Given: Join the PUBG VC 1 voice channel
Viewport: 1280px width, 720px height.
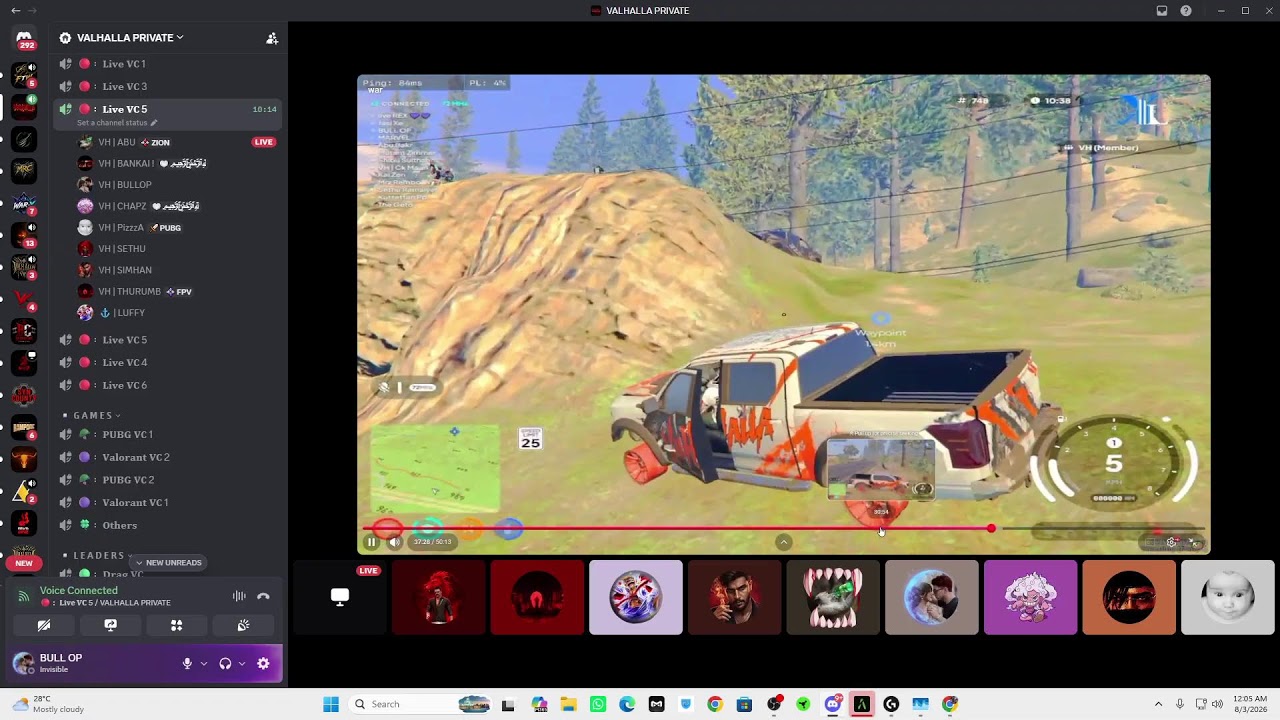Looking at the screenshot, I should click(x=168, y=435).
